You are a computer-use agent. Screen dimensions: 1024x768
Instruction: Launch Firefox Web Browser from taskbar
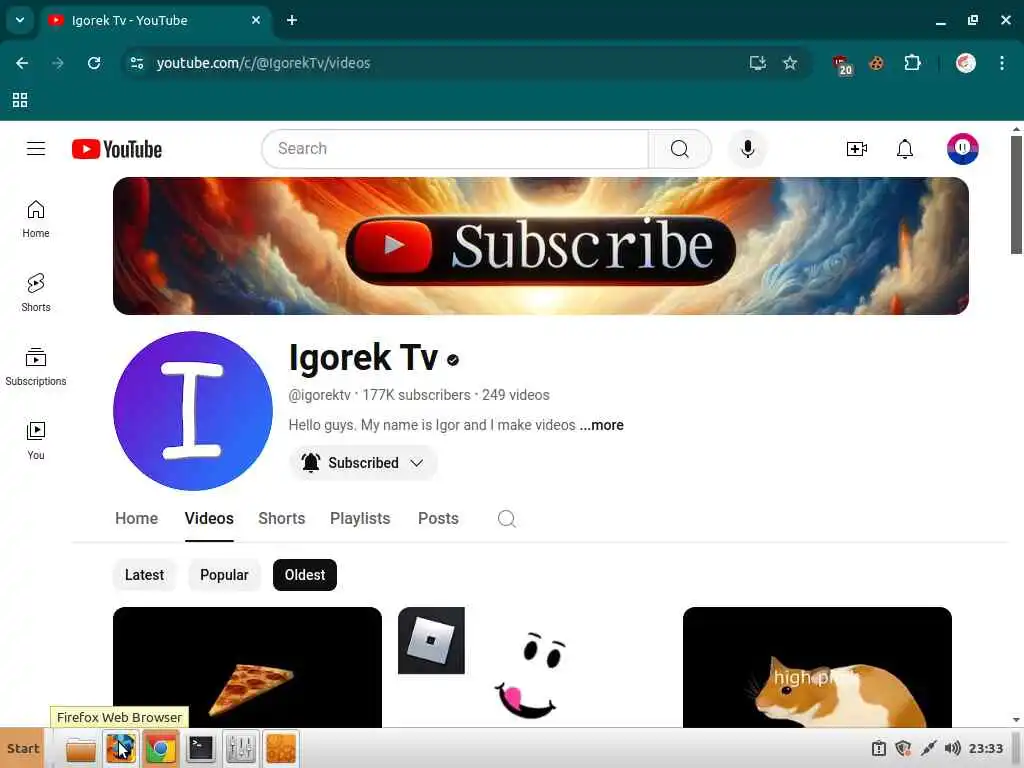(121, 749)
